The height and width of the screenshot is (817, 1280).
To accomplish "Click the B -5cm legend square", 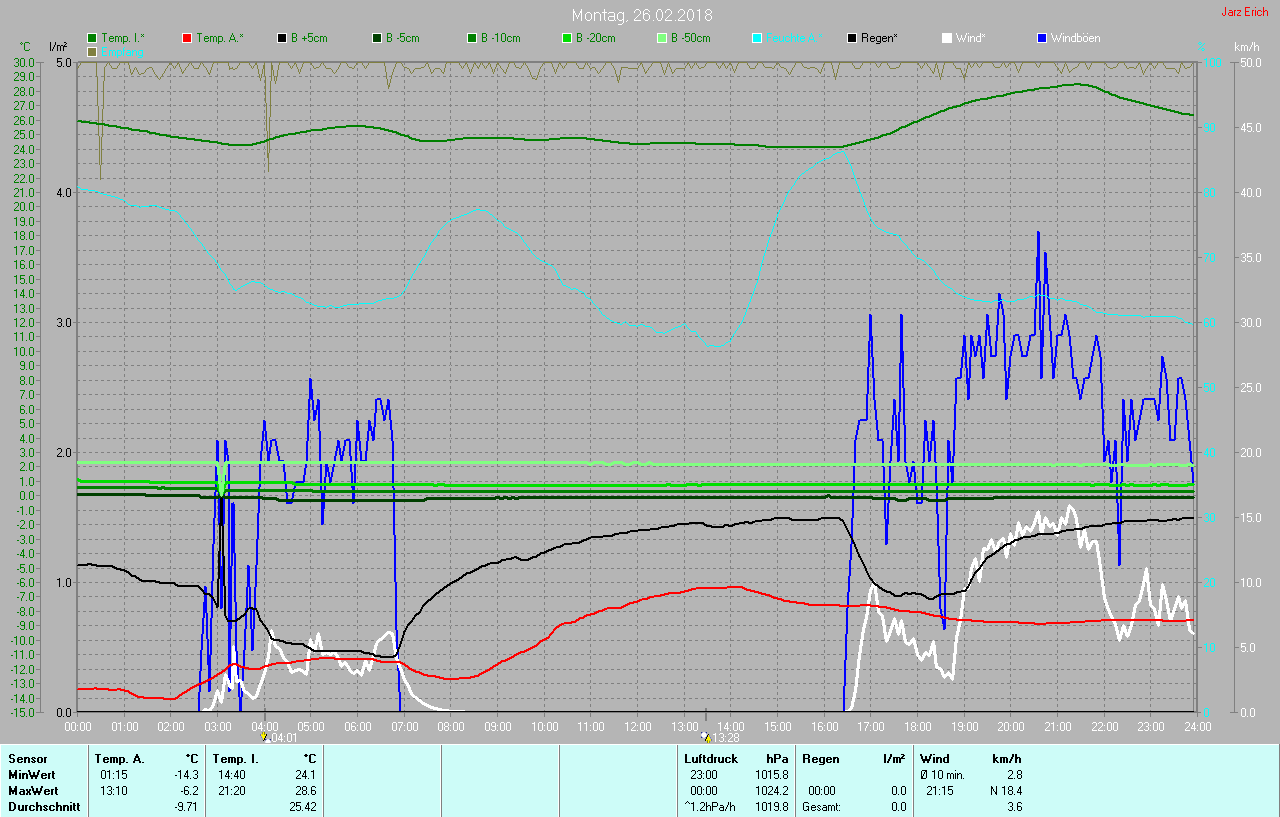I will click(x=377, y=38).
